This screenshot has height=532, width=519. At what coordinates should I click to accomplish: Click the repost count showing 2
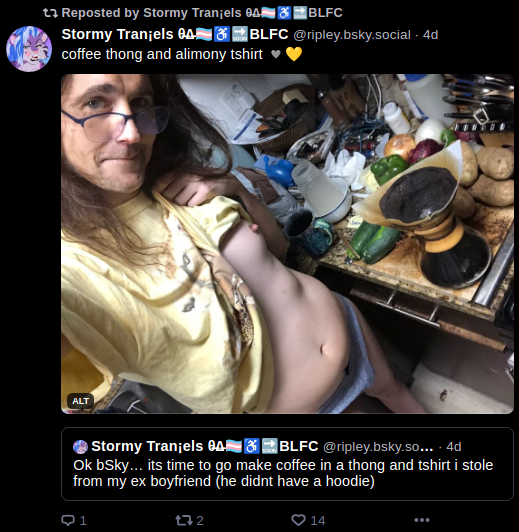click(x=200, y=520)
